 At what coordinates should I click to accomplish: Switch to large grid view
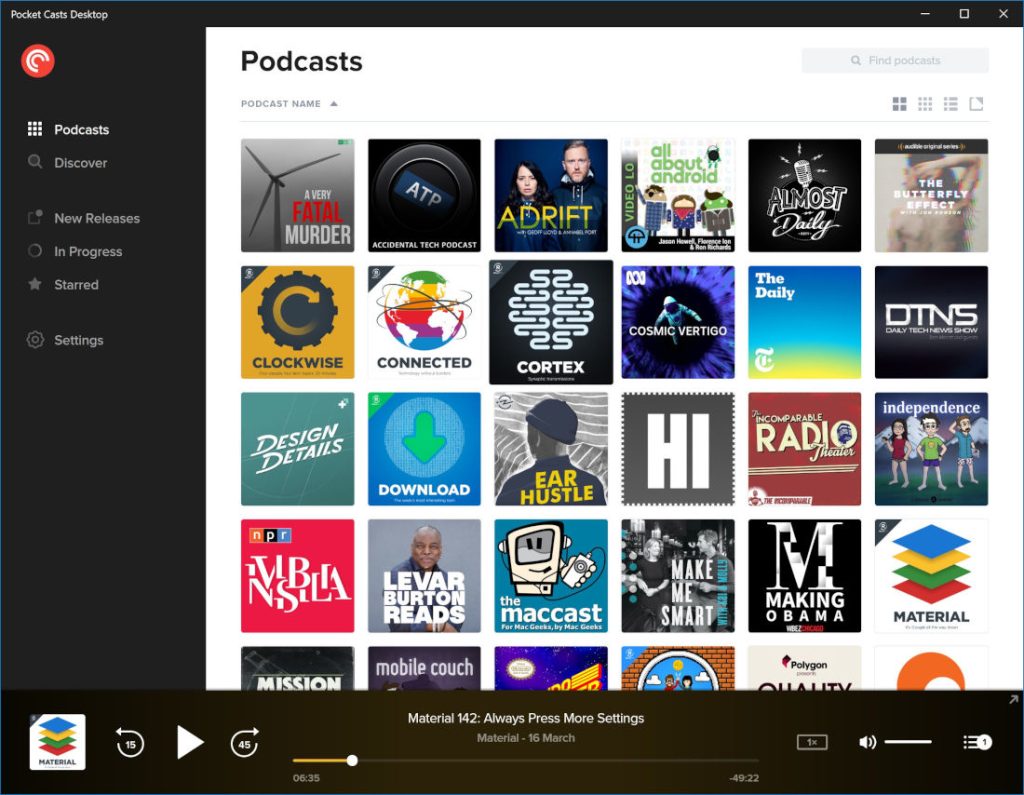pyautogui.click(x=899, y=104)
